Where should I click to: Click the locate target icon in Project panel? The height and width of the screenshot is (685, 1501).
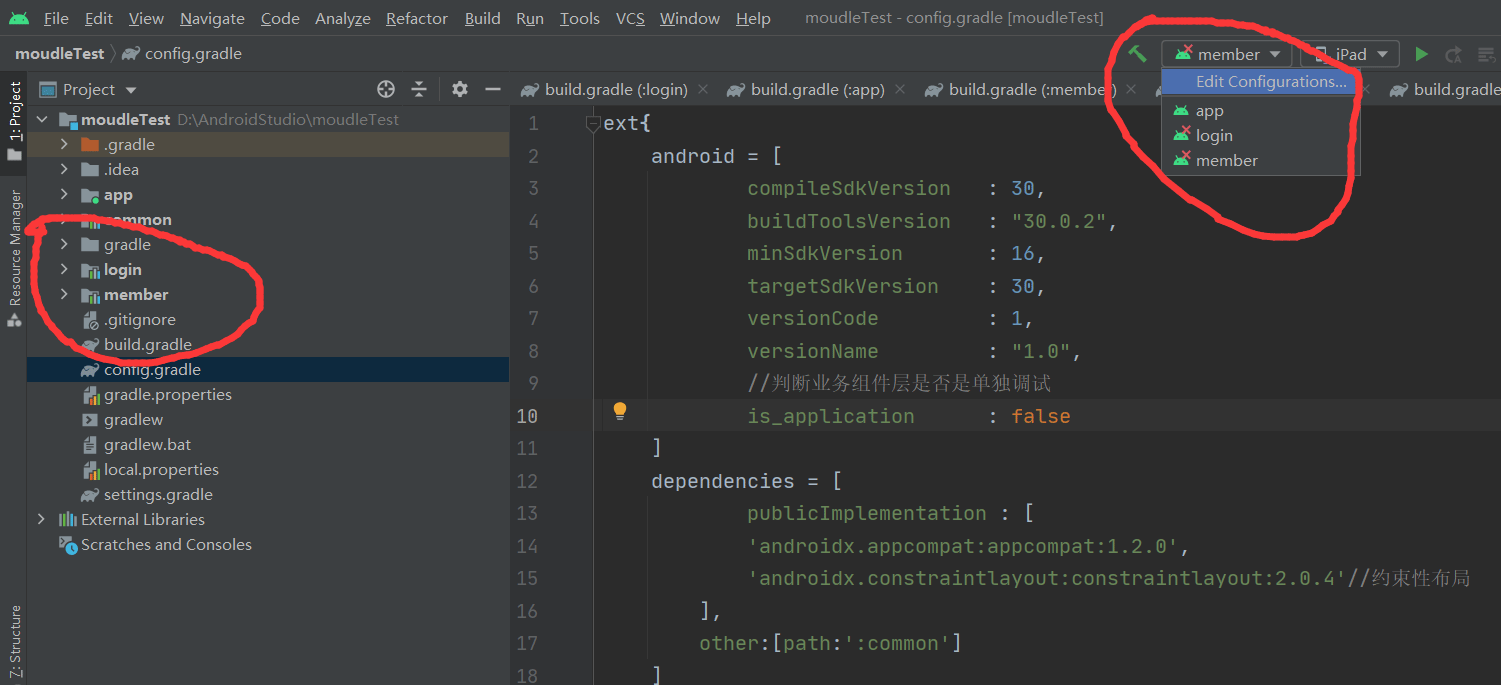tap(386, 89)
